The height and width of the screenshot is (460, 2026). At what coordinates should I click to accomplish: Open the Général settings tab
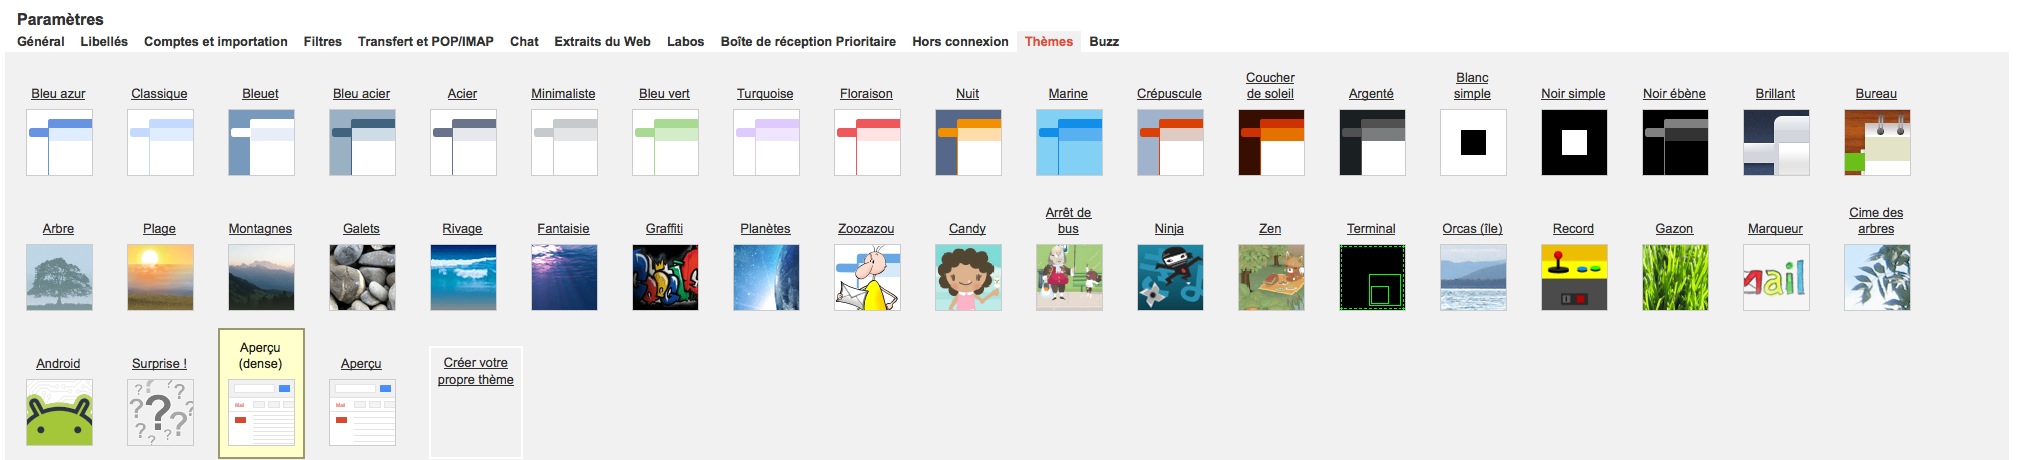click(x=41, y=41)
